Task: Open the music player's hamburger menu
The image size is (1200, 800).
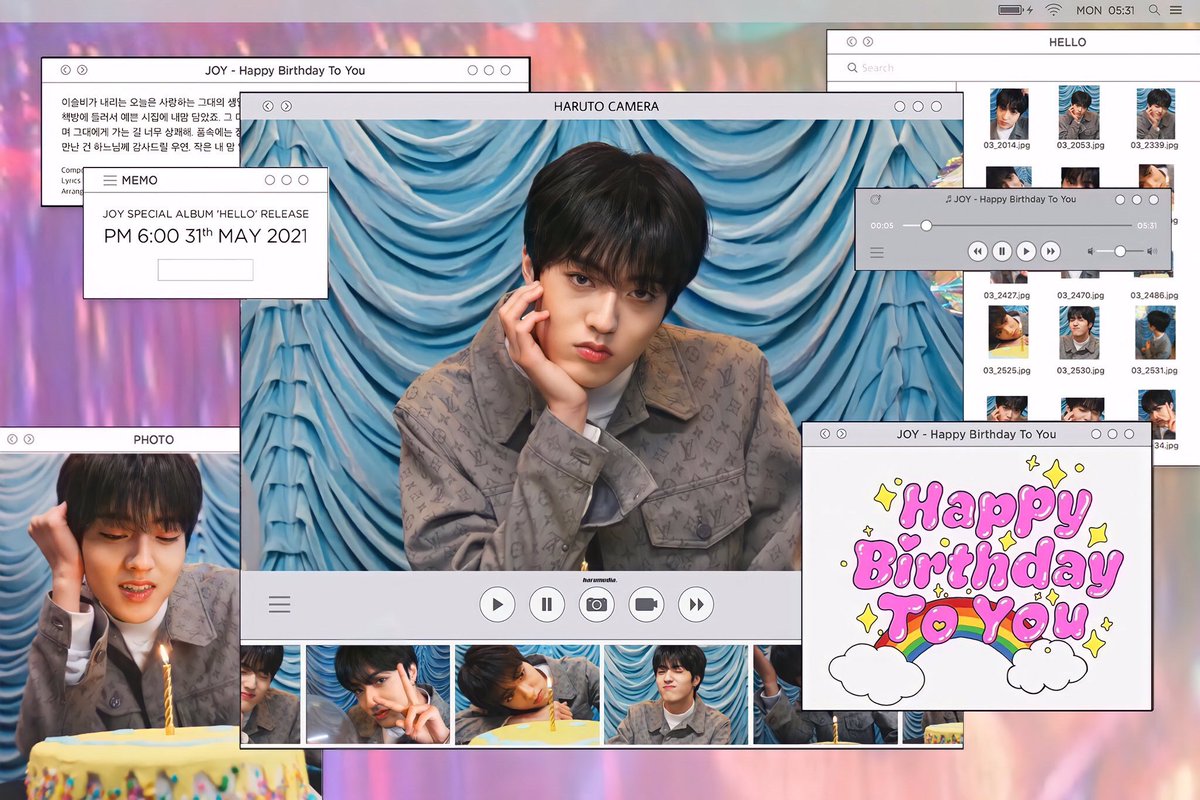Action: coord(877,250)
